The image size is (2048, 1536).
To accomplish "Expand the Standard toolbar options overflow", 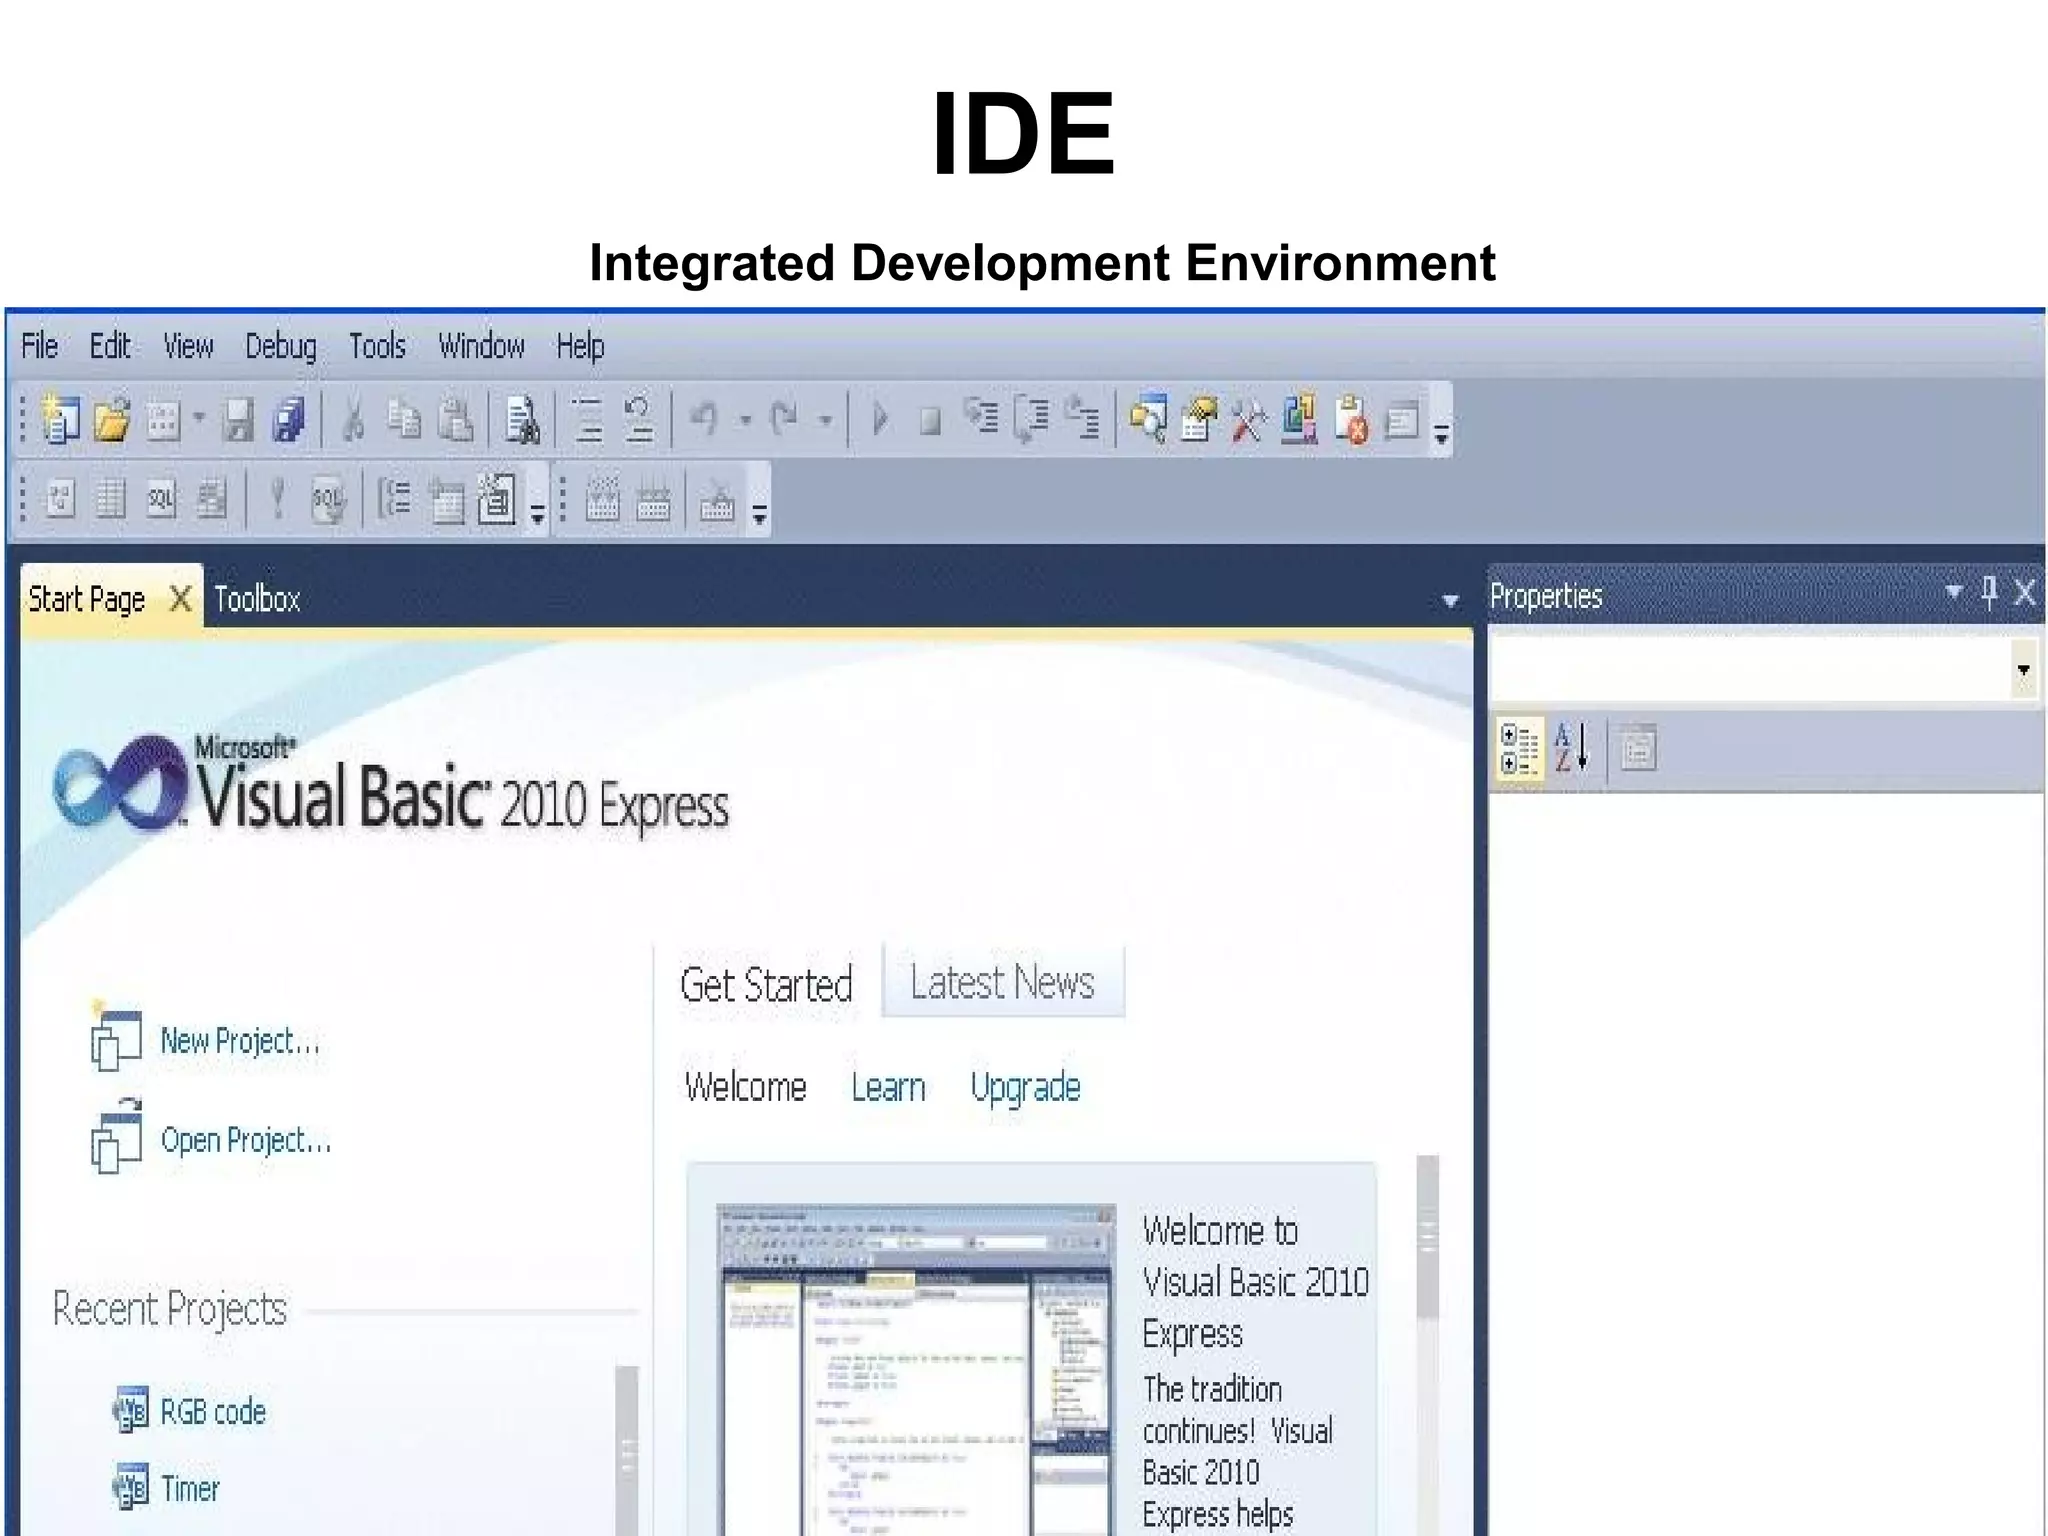I will pos(1441,433).
